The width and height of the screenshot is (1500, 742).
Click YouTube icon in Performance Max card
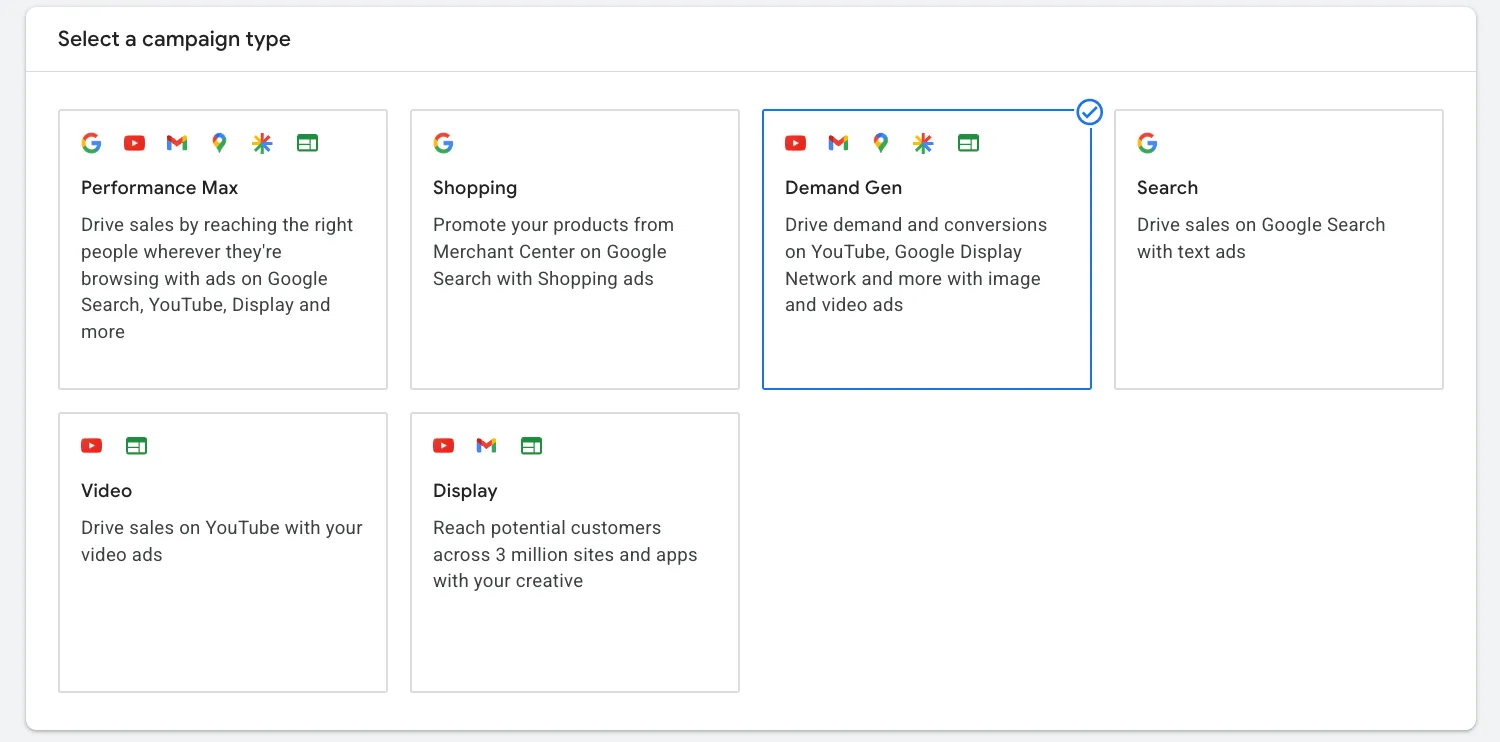tap(134, 143)
